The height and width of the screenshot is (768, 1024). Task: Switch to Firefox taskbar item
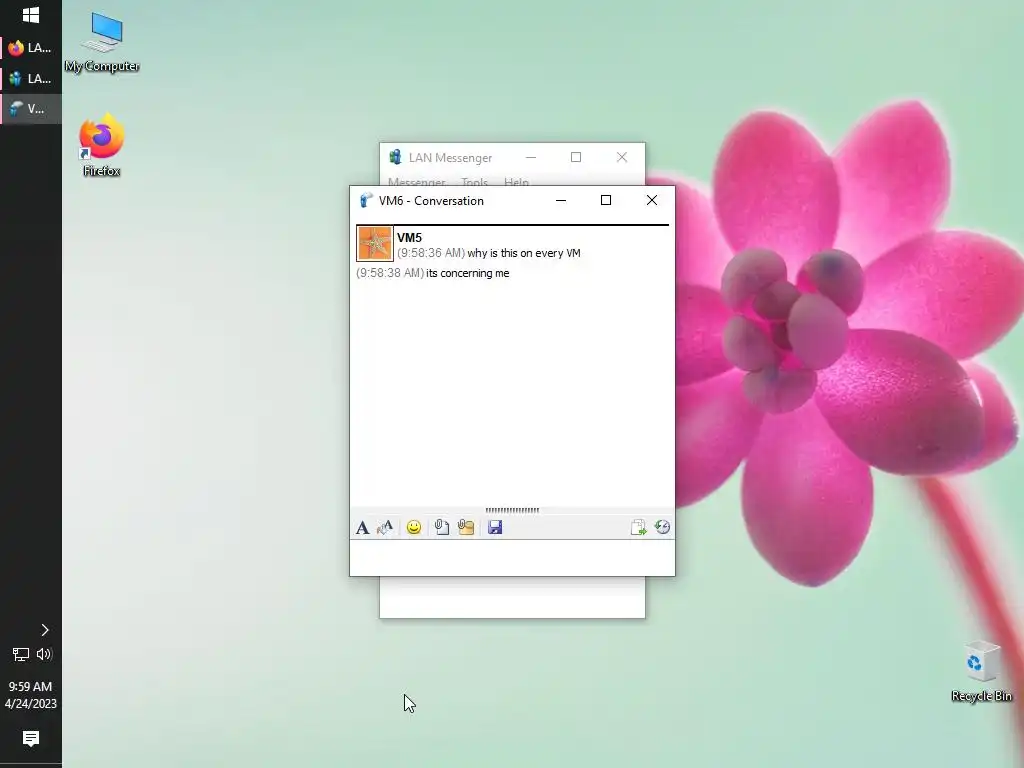tap(31, 48)
